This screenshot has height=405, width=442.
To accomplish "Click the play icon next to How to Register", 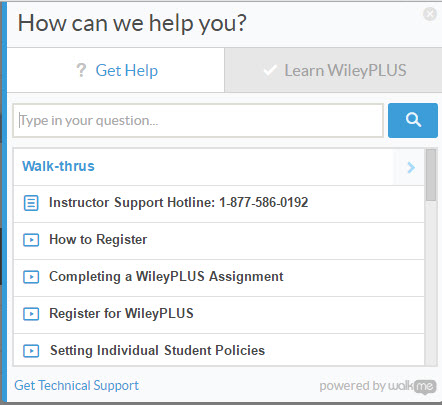I will coord(31,240).
